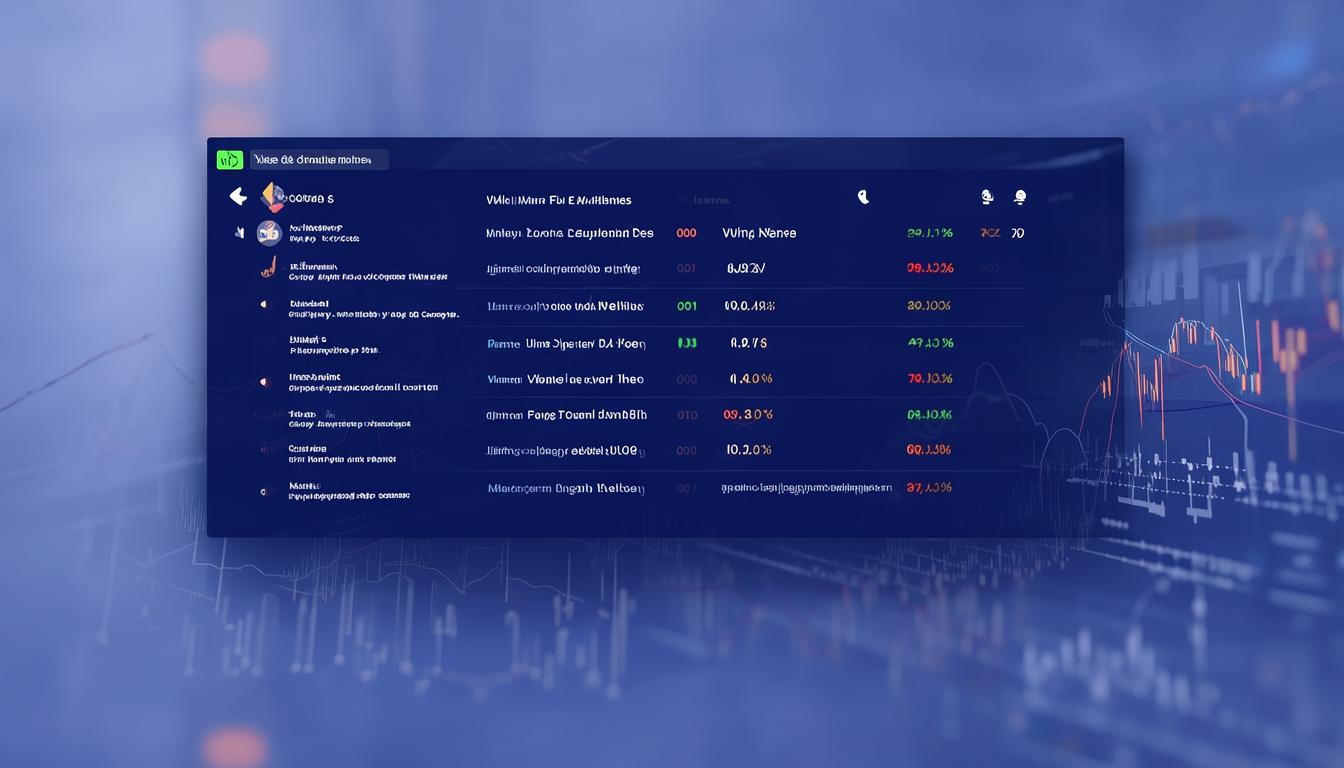Click the round avatar icon in the second row
Viewport: 1344px width, 768px height.
coord(269,233)
